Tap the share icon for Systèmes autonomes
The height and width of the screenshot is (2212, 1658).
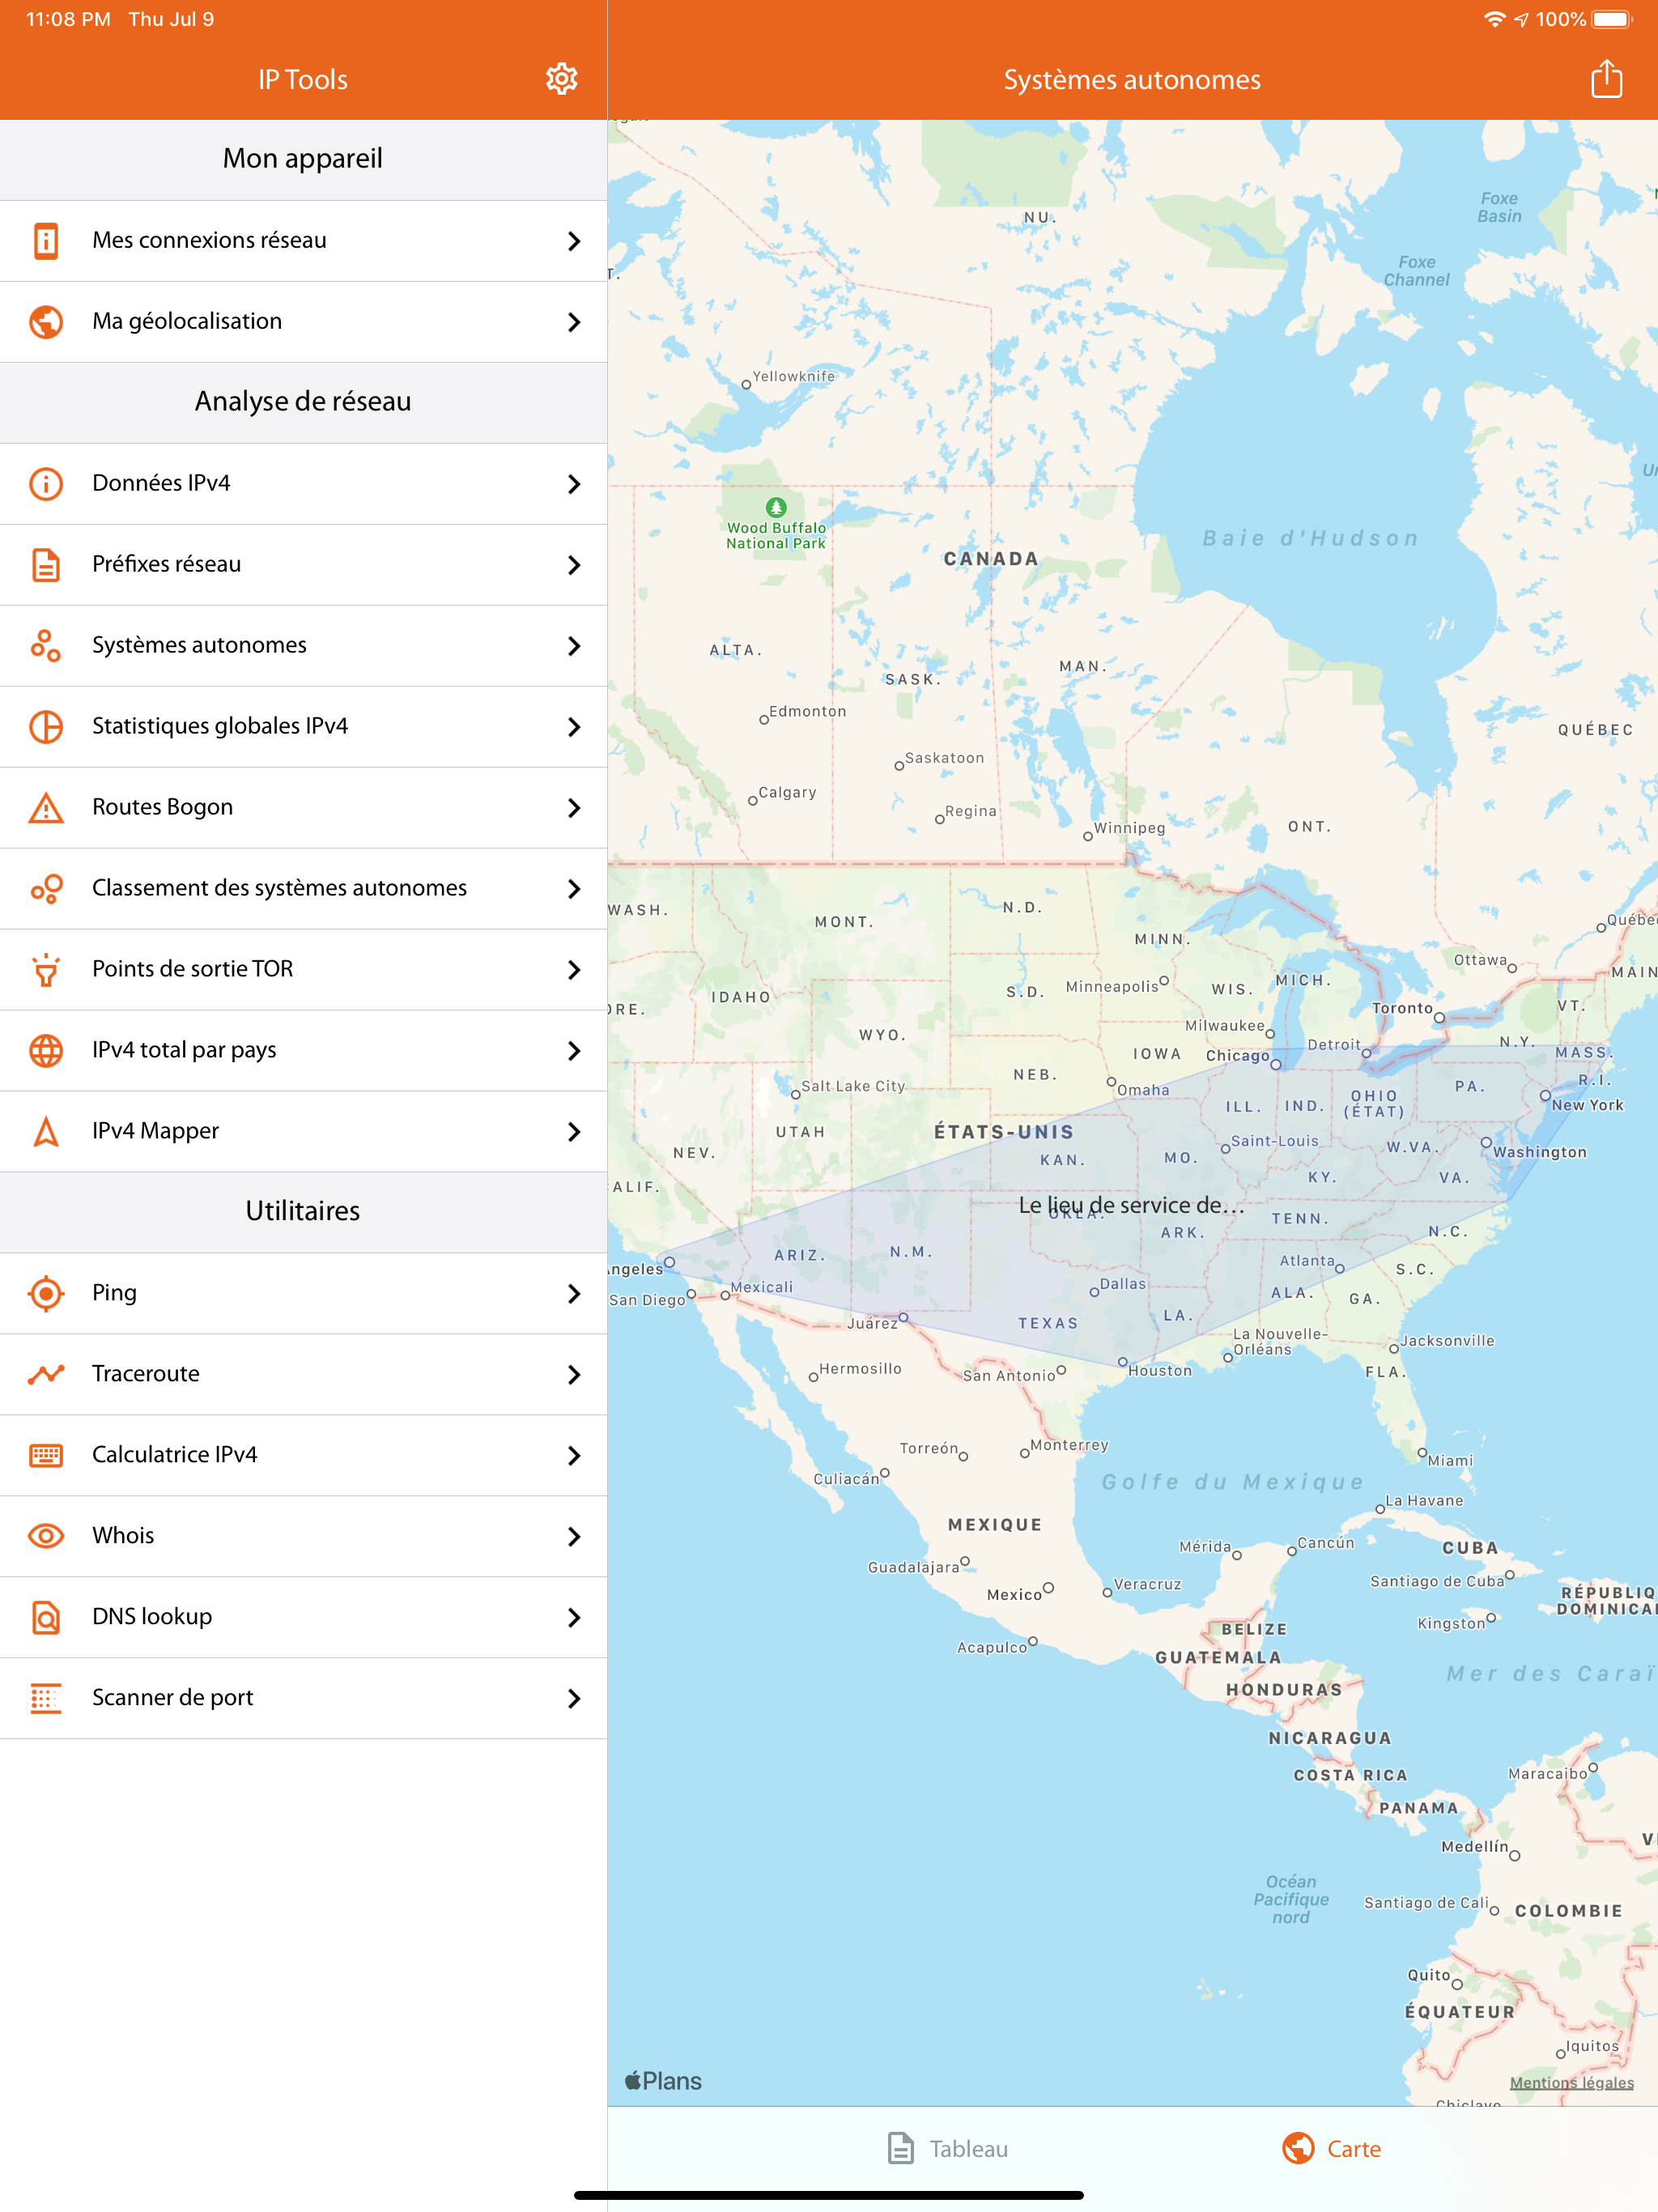[x=1607, y=78]
